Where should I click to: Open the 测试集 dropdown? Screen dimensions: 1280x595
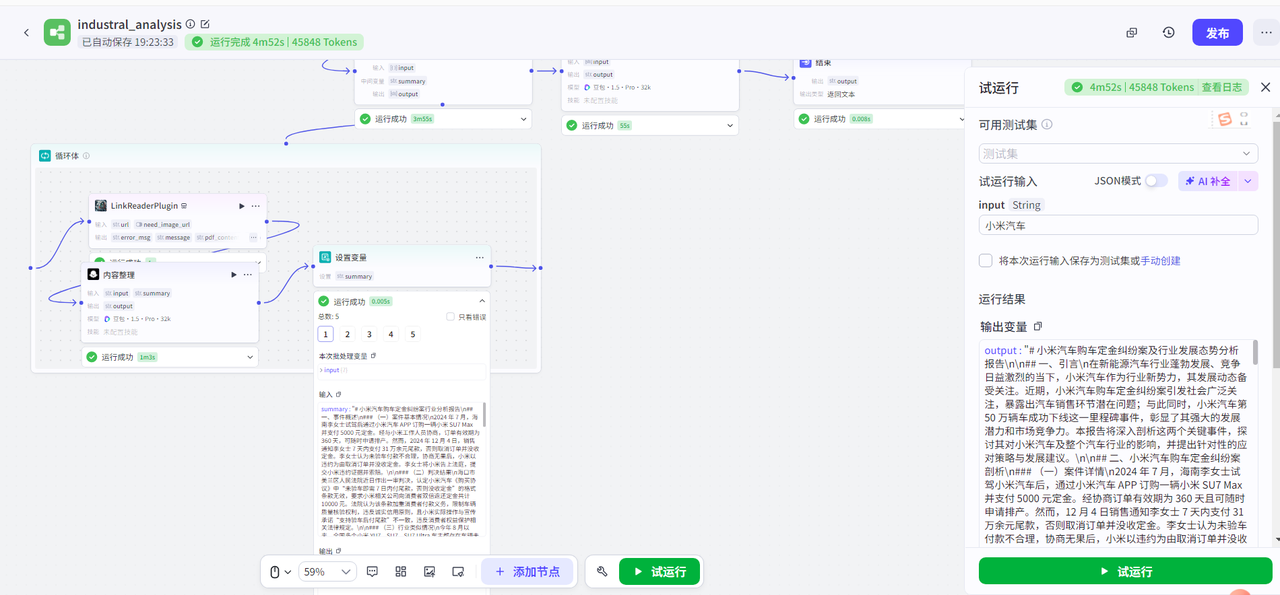pyautogui.click(x=1118, y=154)
